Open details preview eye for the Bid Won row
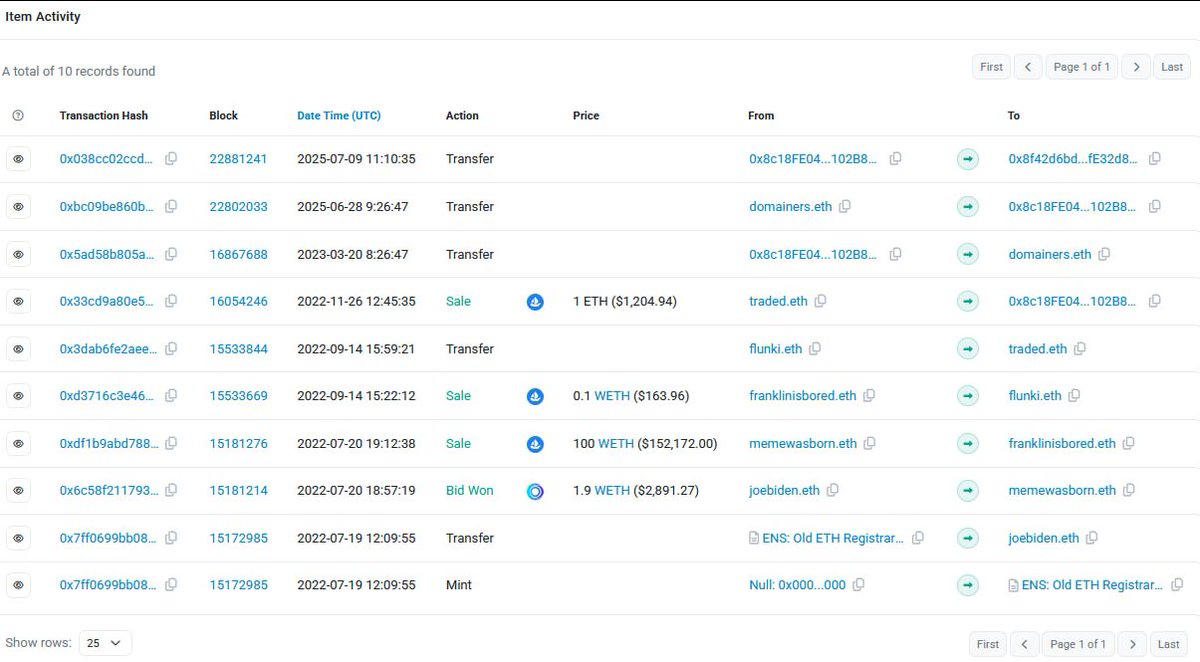Viewport: 1200px width, 662px height. [17, 490]
